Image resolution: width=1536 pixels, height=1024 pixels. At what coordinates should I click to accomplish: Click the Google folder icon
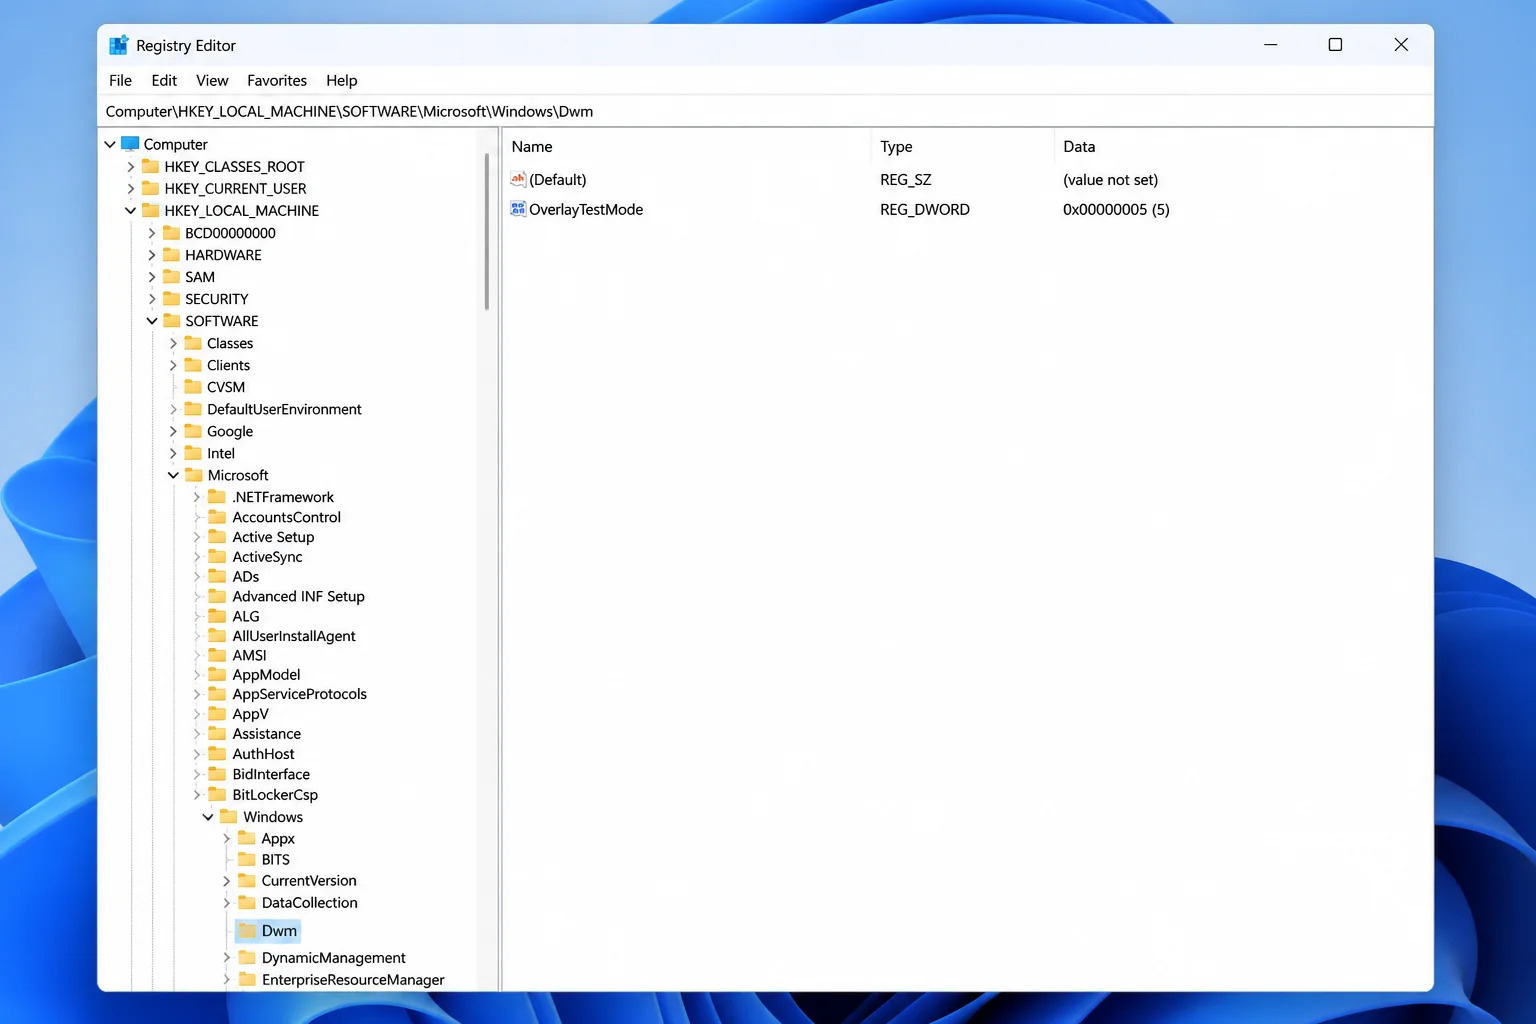[x=194, y=431]
